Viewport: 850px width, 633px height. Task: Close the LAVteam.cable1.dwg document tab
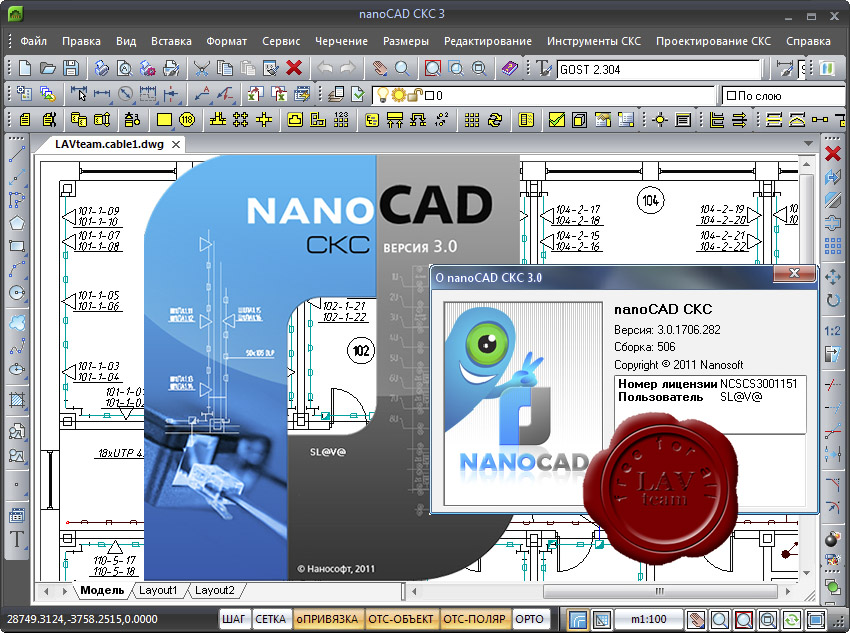point(176,145)
